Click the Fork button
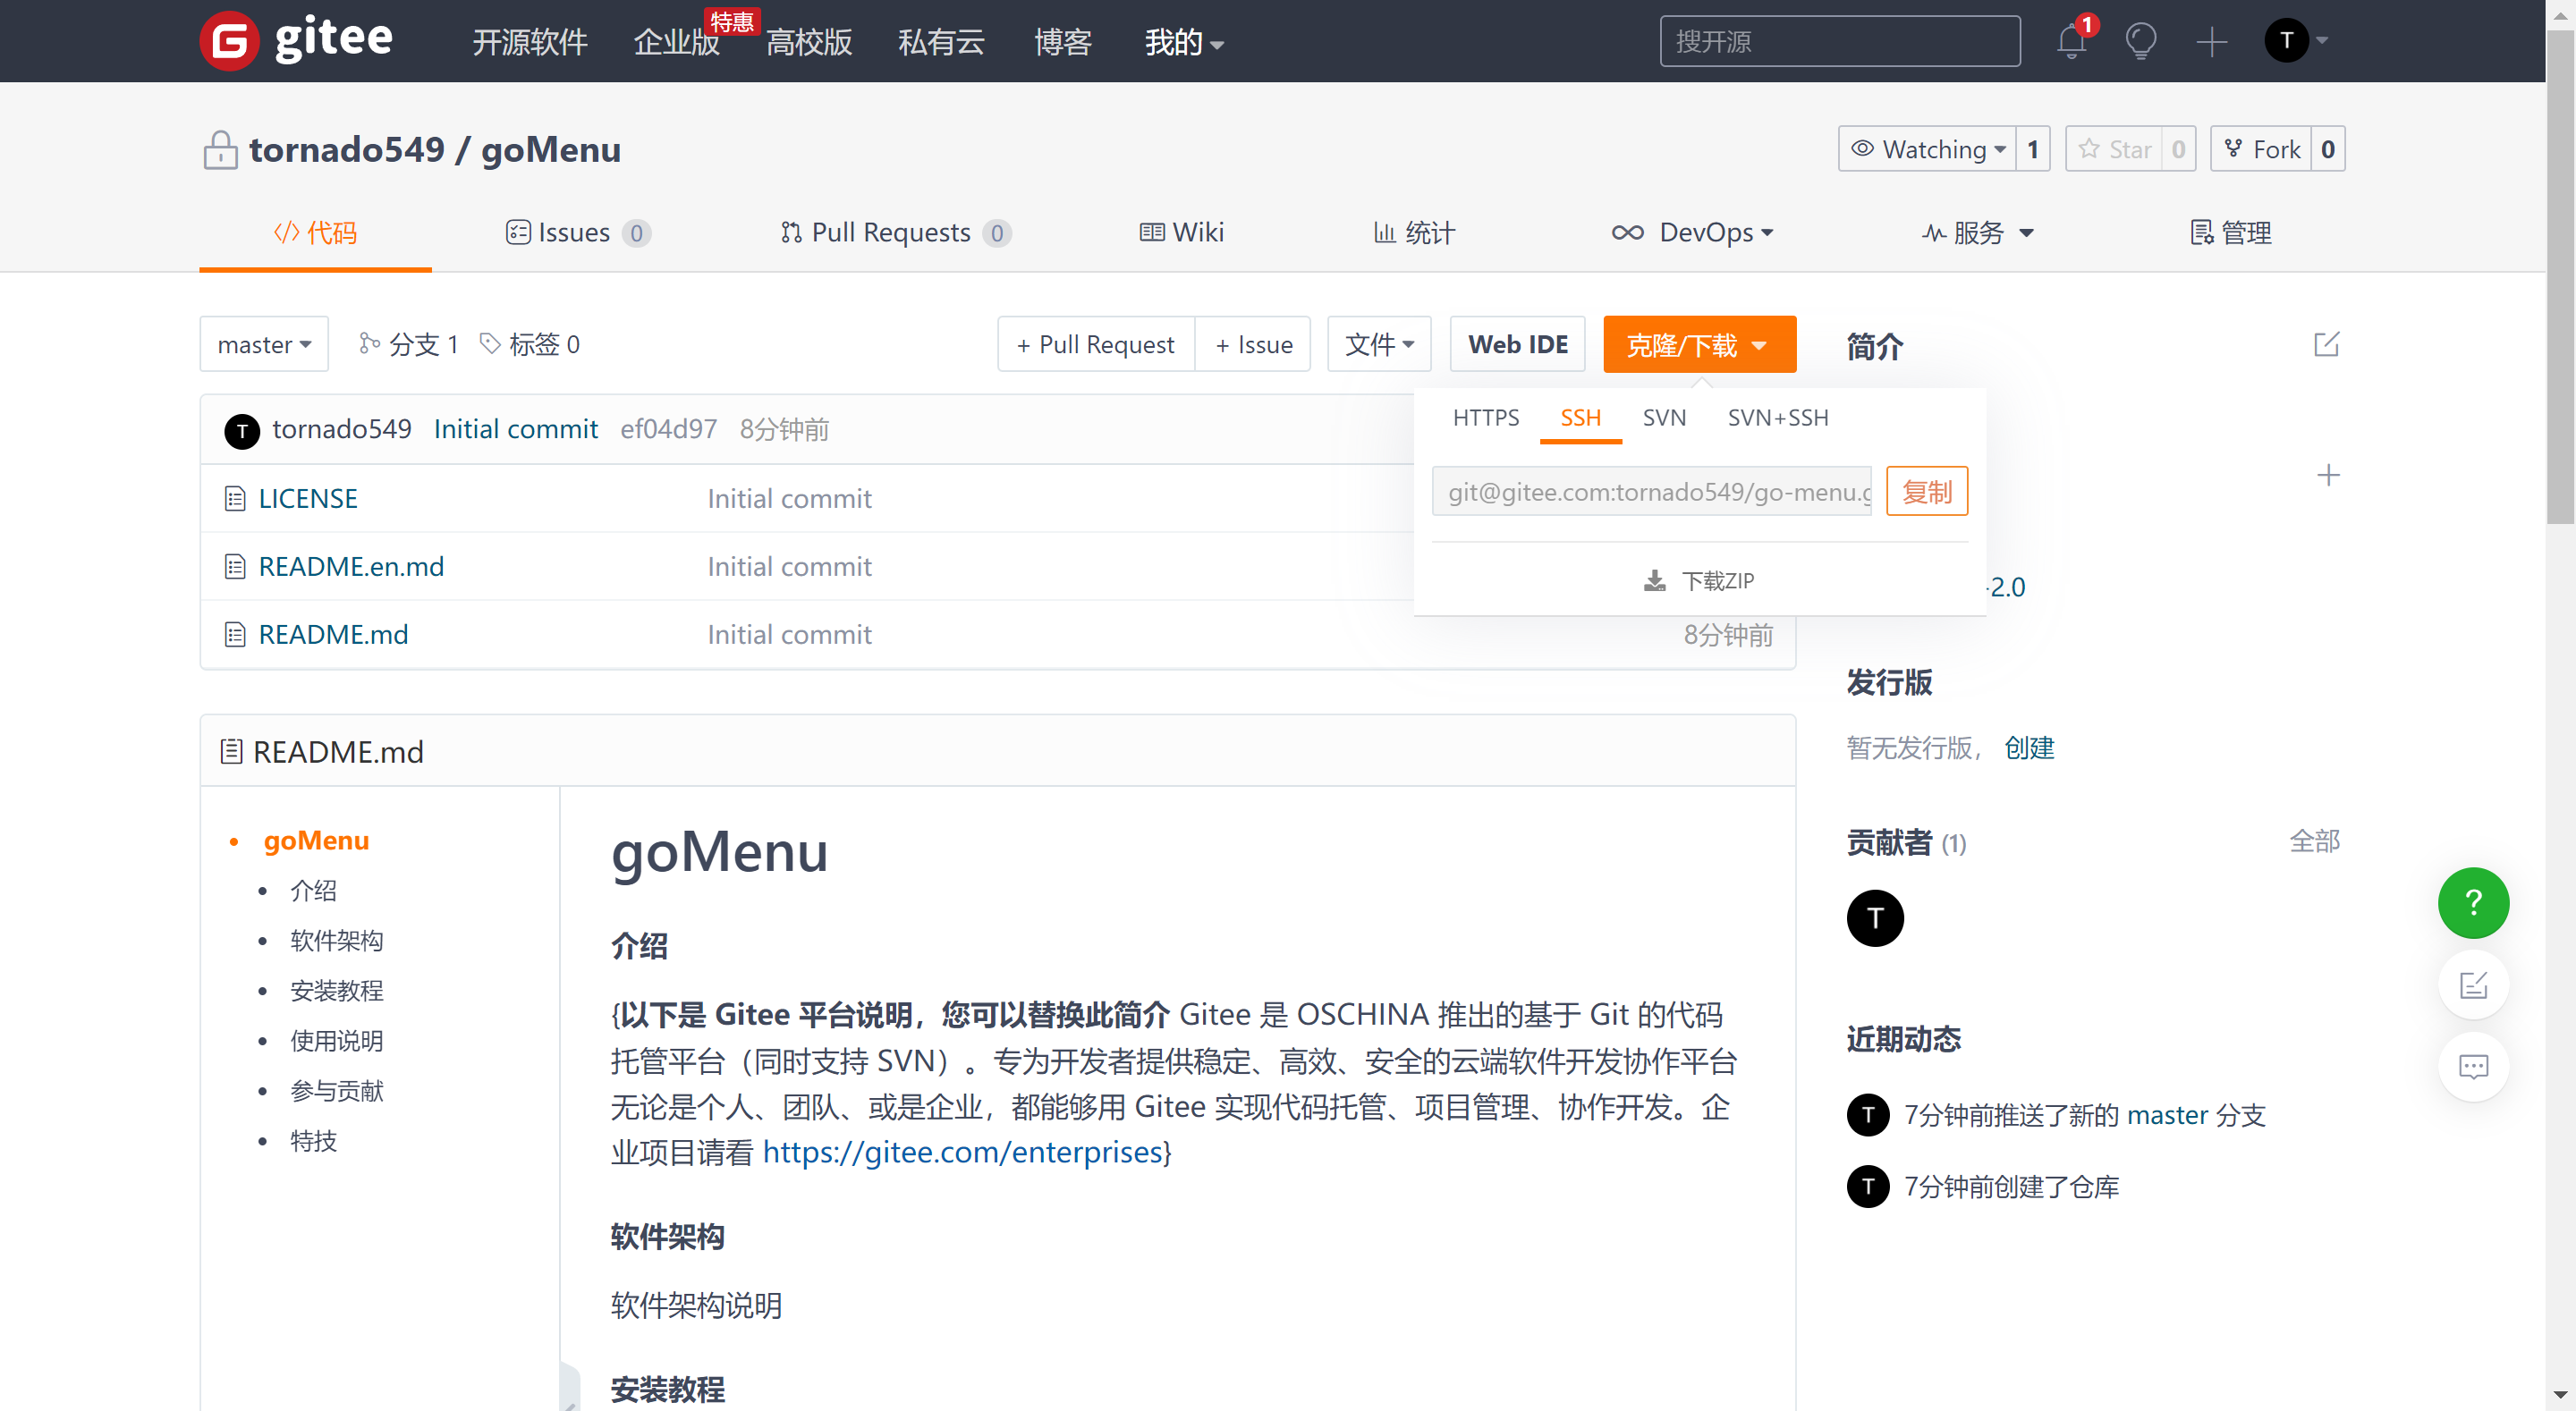Screen dimensions: 2576x1411 click(2261, 149)
